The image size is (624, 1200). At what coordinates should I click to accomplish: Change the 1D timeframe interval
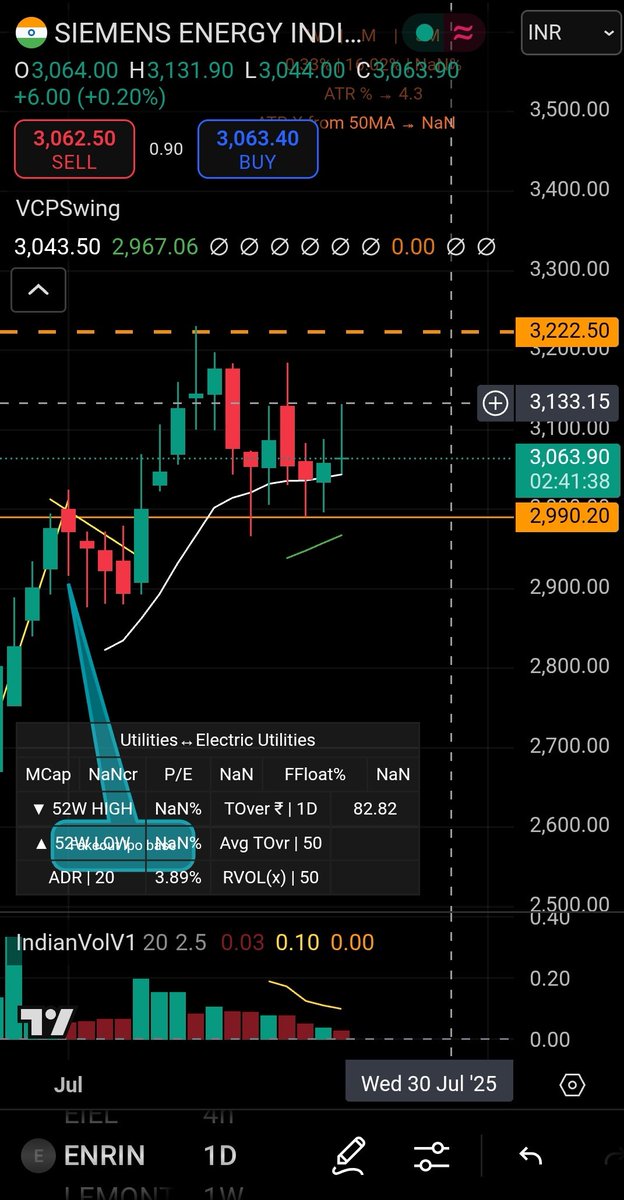click(x=220, y=1156)
